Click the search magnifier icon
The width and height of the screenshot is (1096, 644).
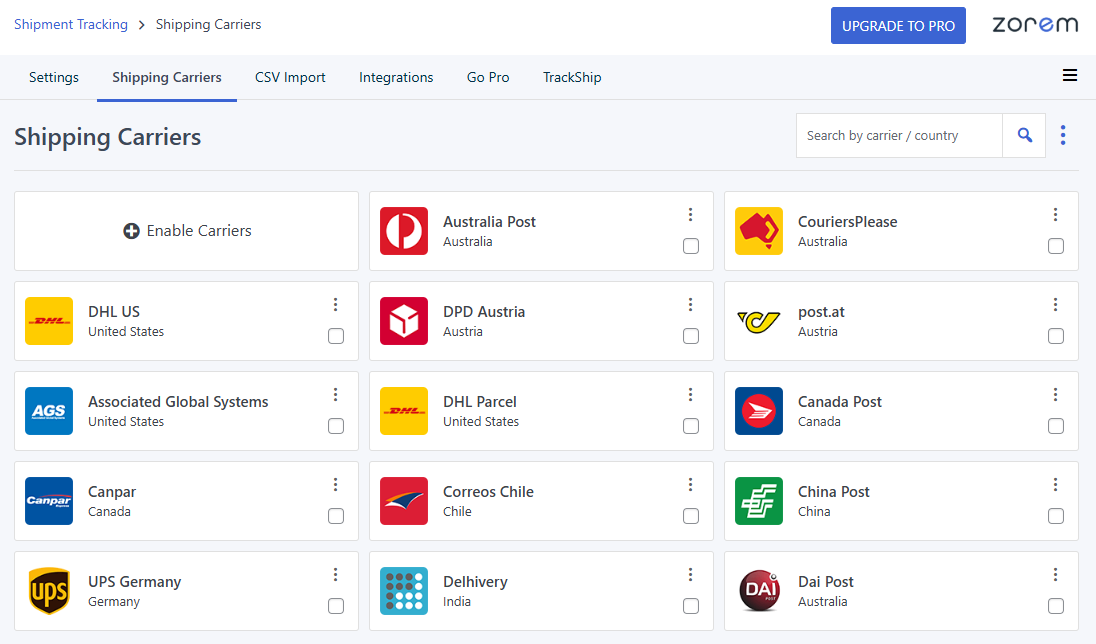[1024, 134]
